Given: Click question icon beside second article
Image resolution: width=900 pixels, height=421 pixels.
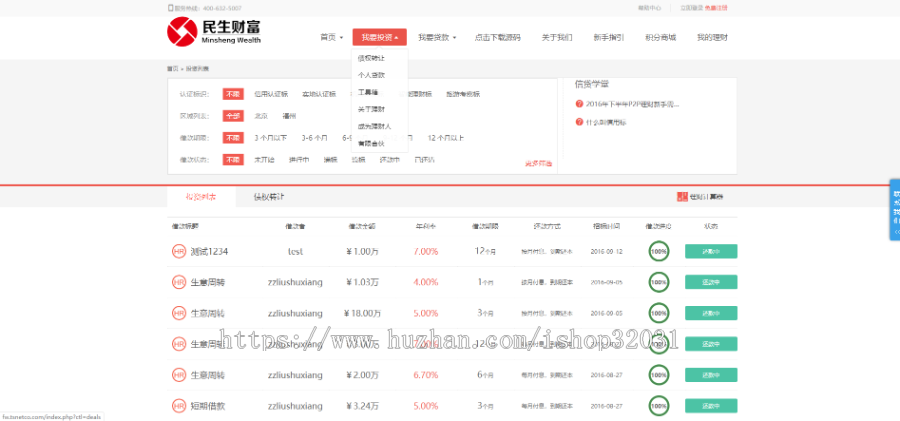Looking at the screenshot, I should pyautogui.click(x=579, y=122).
